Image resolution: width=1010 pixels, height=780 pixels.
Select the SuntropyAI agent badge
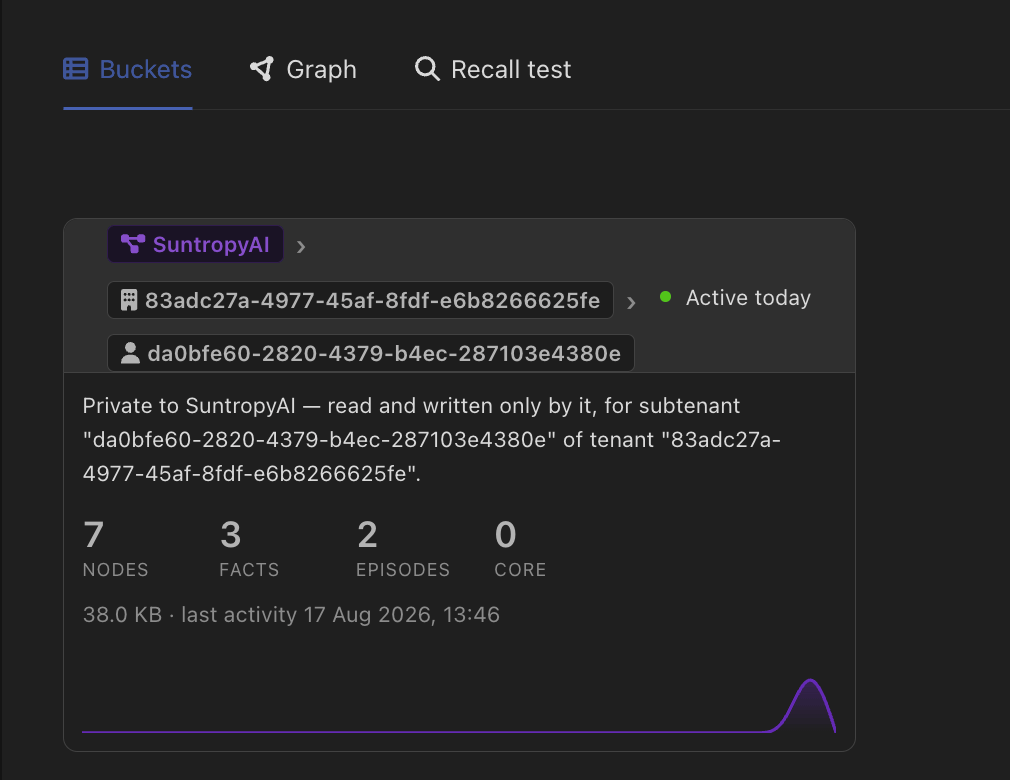[195, 245]
